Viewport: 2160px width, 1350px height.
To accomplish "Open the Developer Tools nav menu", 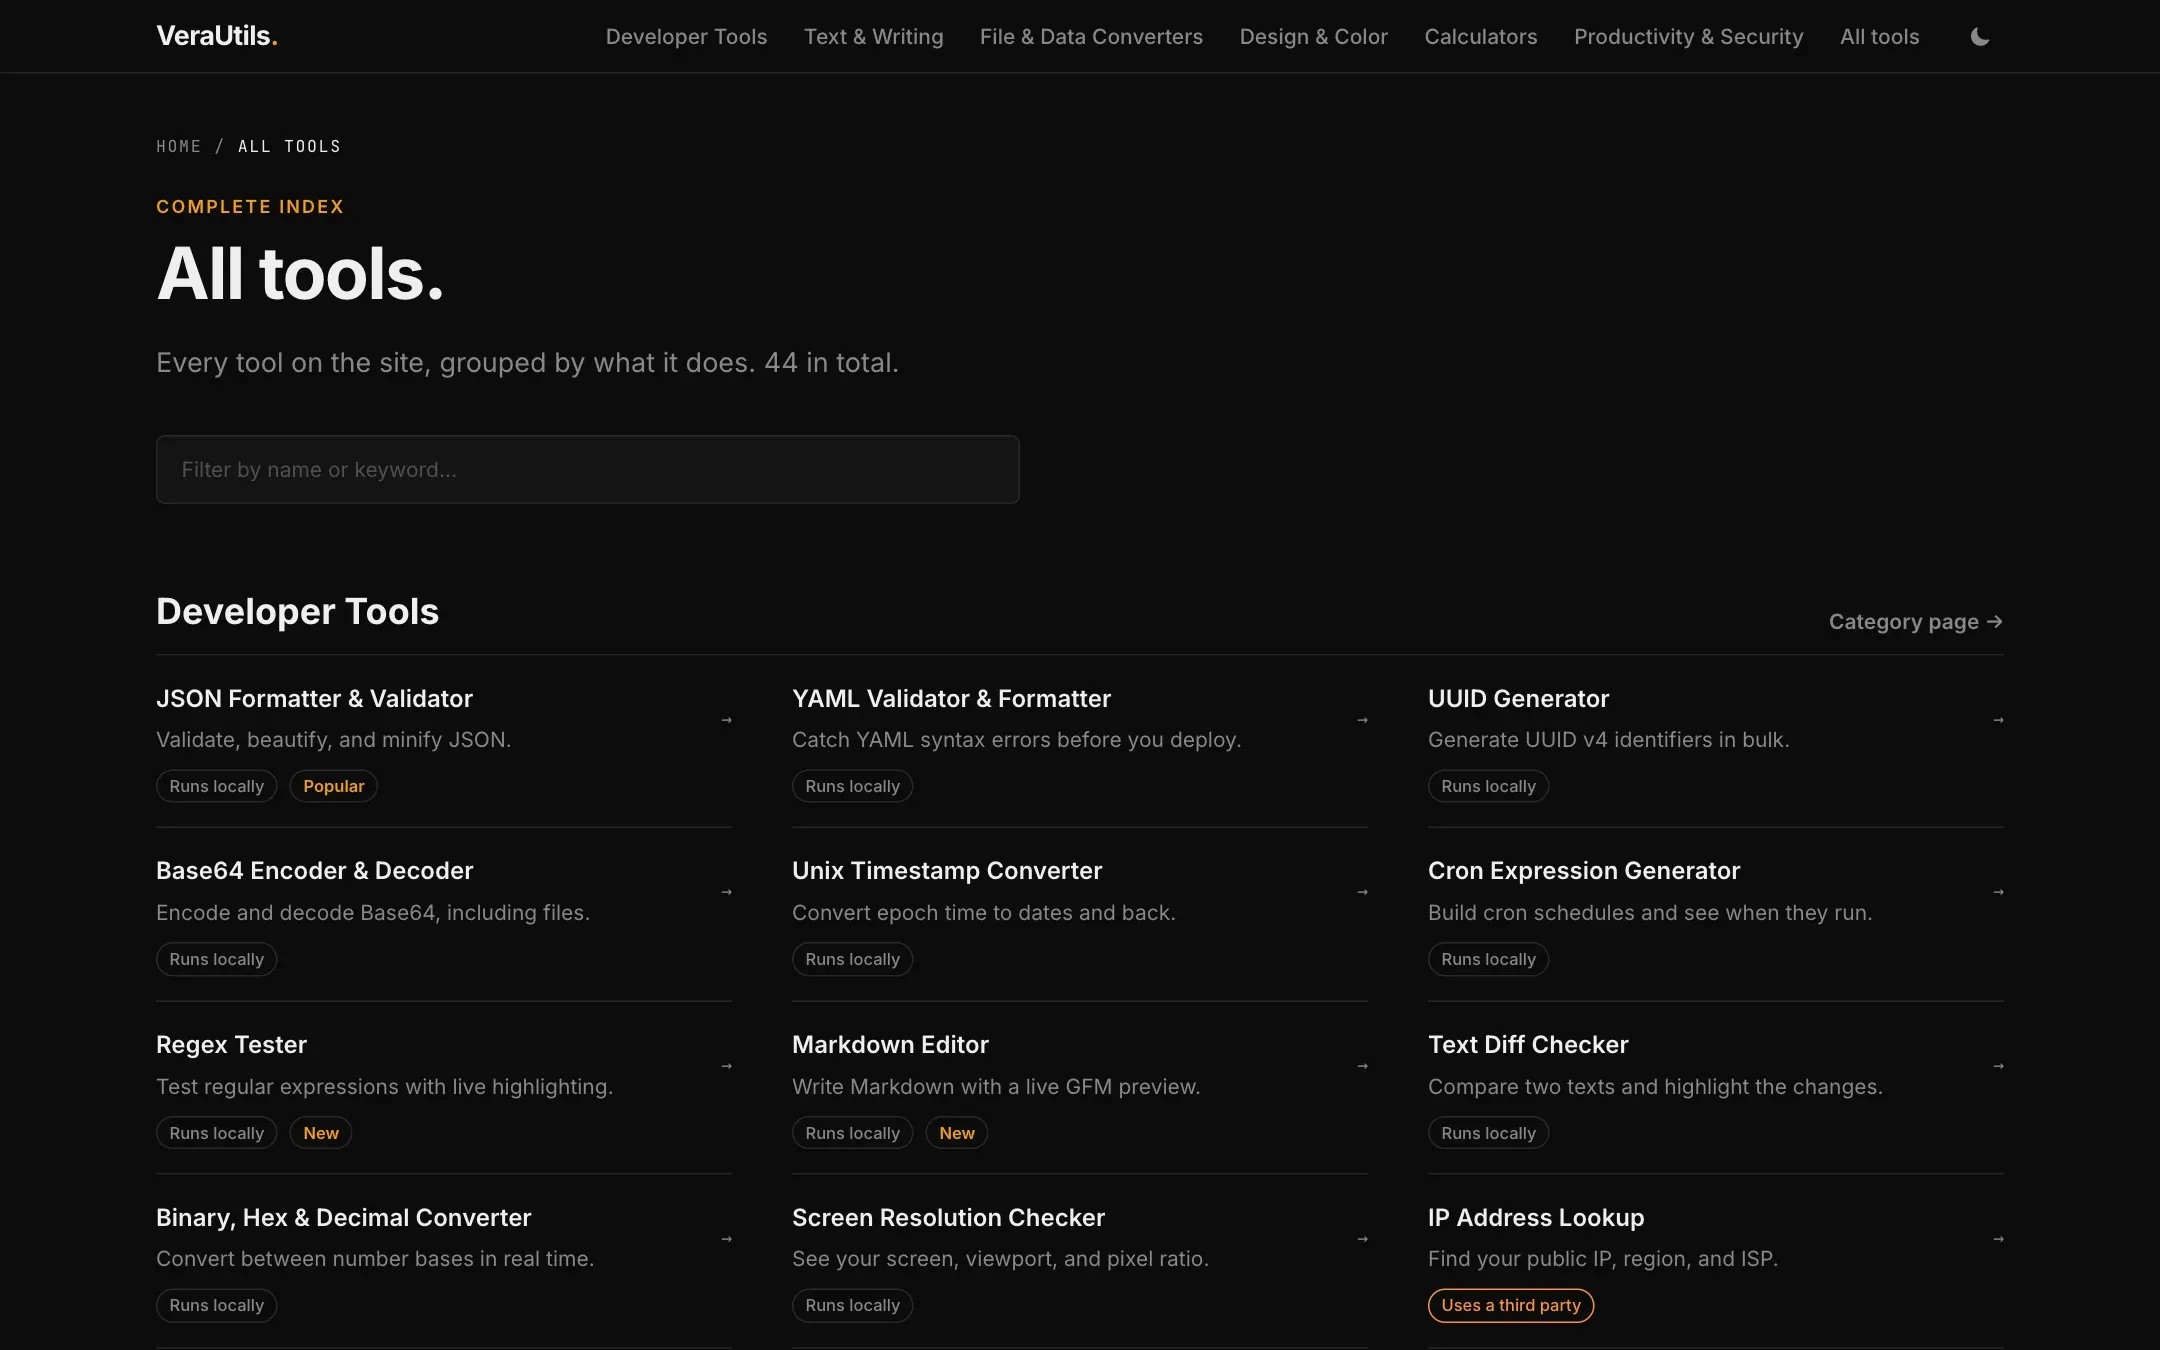I will coord(686,37).
